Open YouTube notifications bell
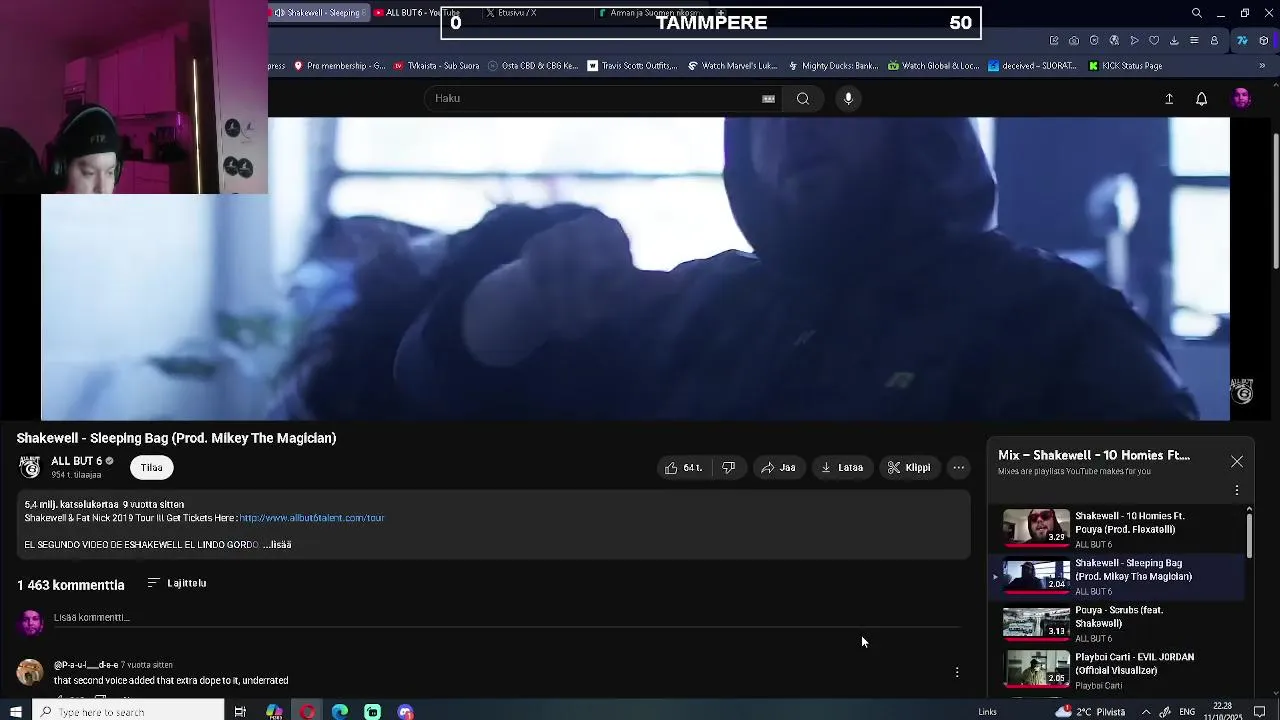The image size is (1280, 720). (x=1201, y=98)
